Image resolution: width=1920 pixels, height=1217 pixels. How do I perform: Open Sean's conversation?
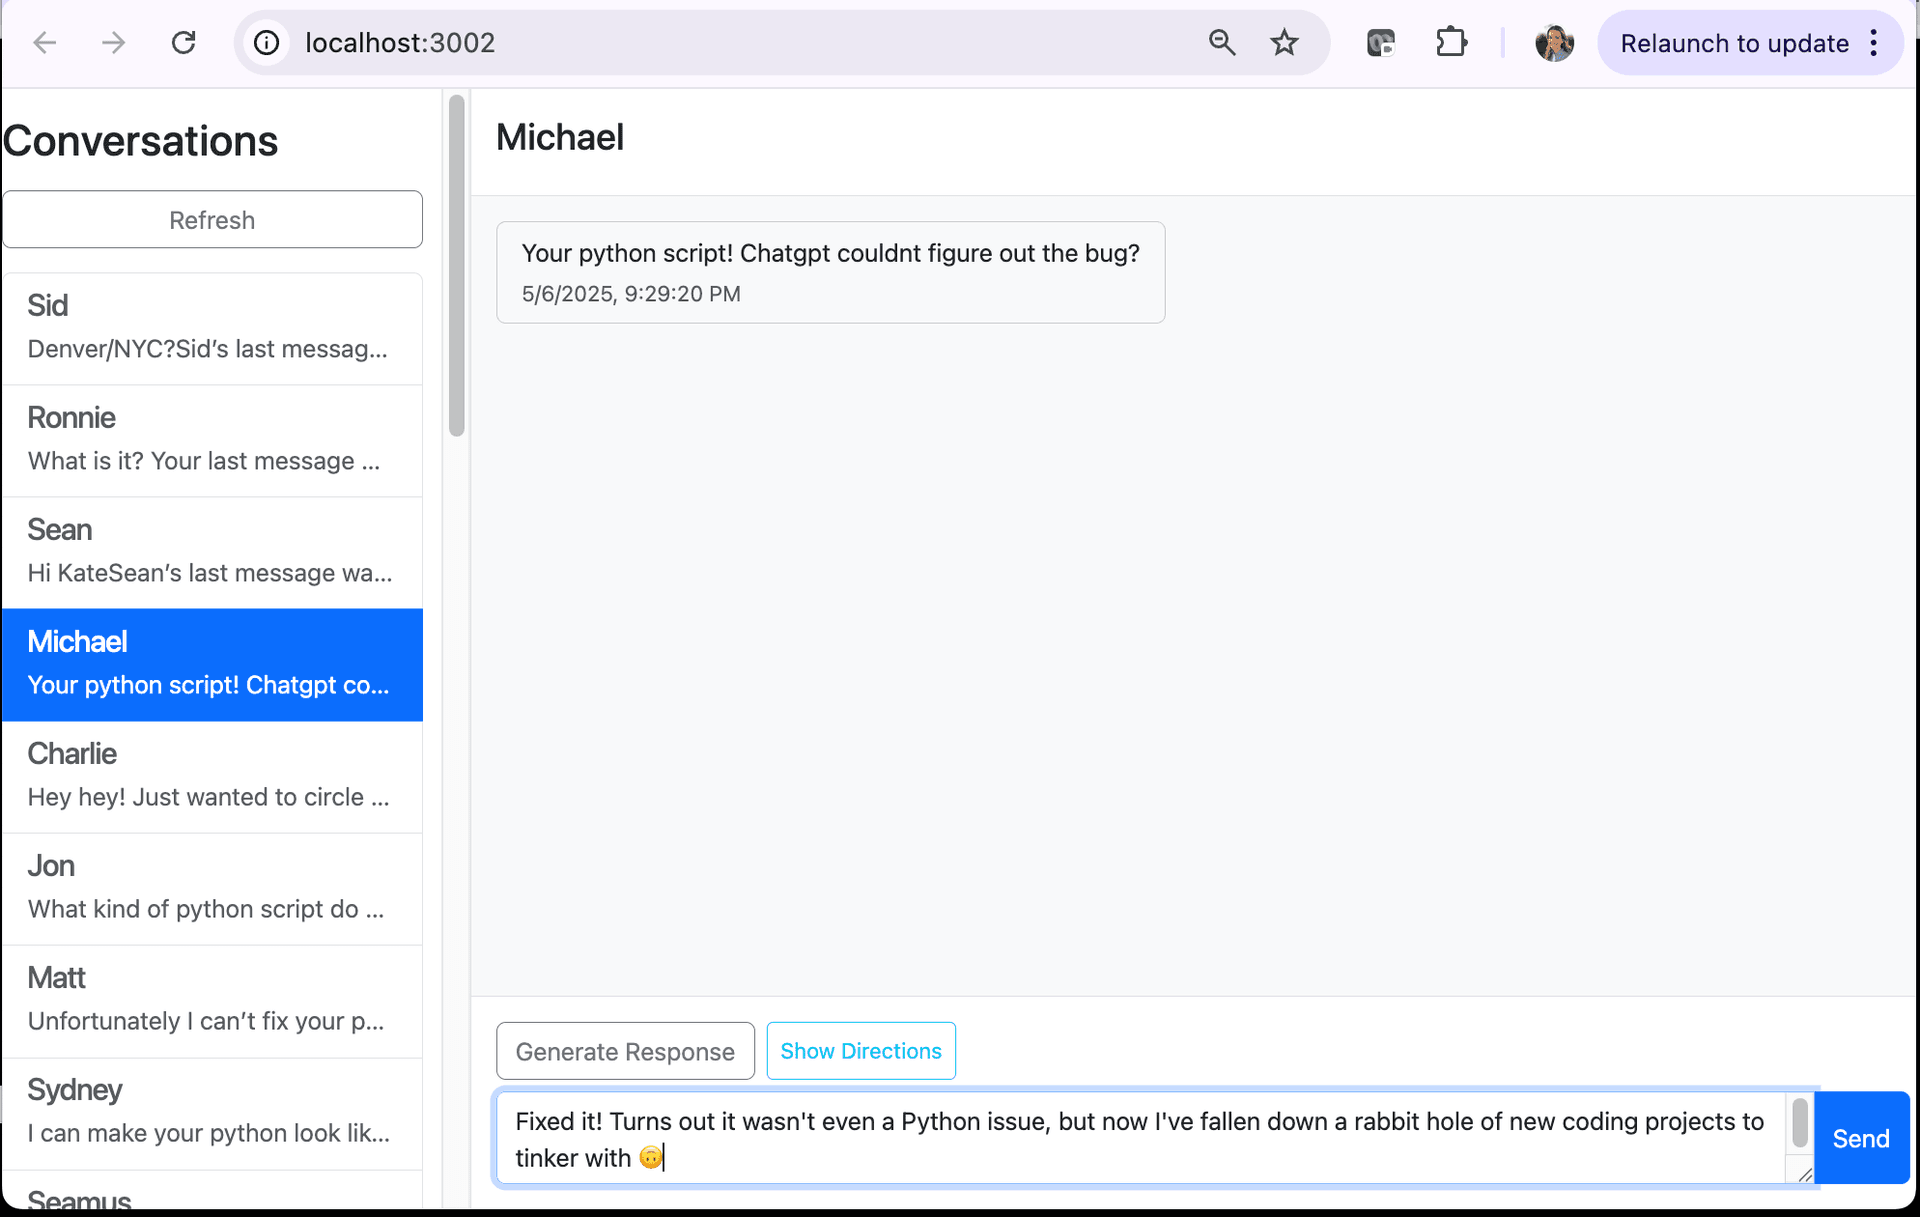[x=212, y=552]
